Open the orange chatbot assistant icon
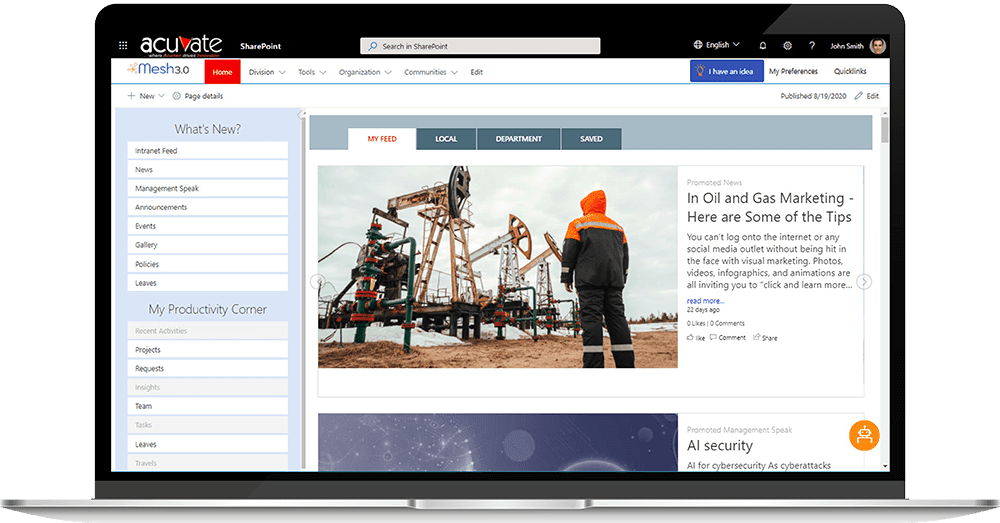Image resolution: width=1000 pixels, height=523 pixels. coord(864,435)
